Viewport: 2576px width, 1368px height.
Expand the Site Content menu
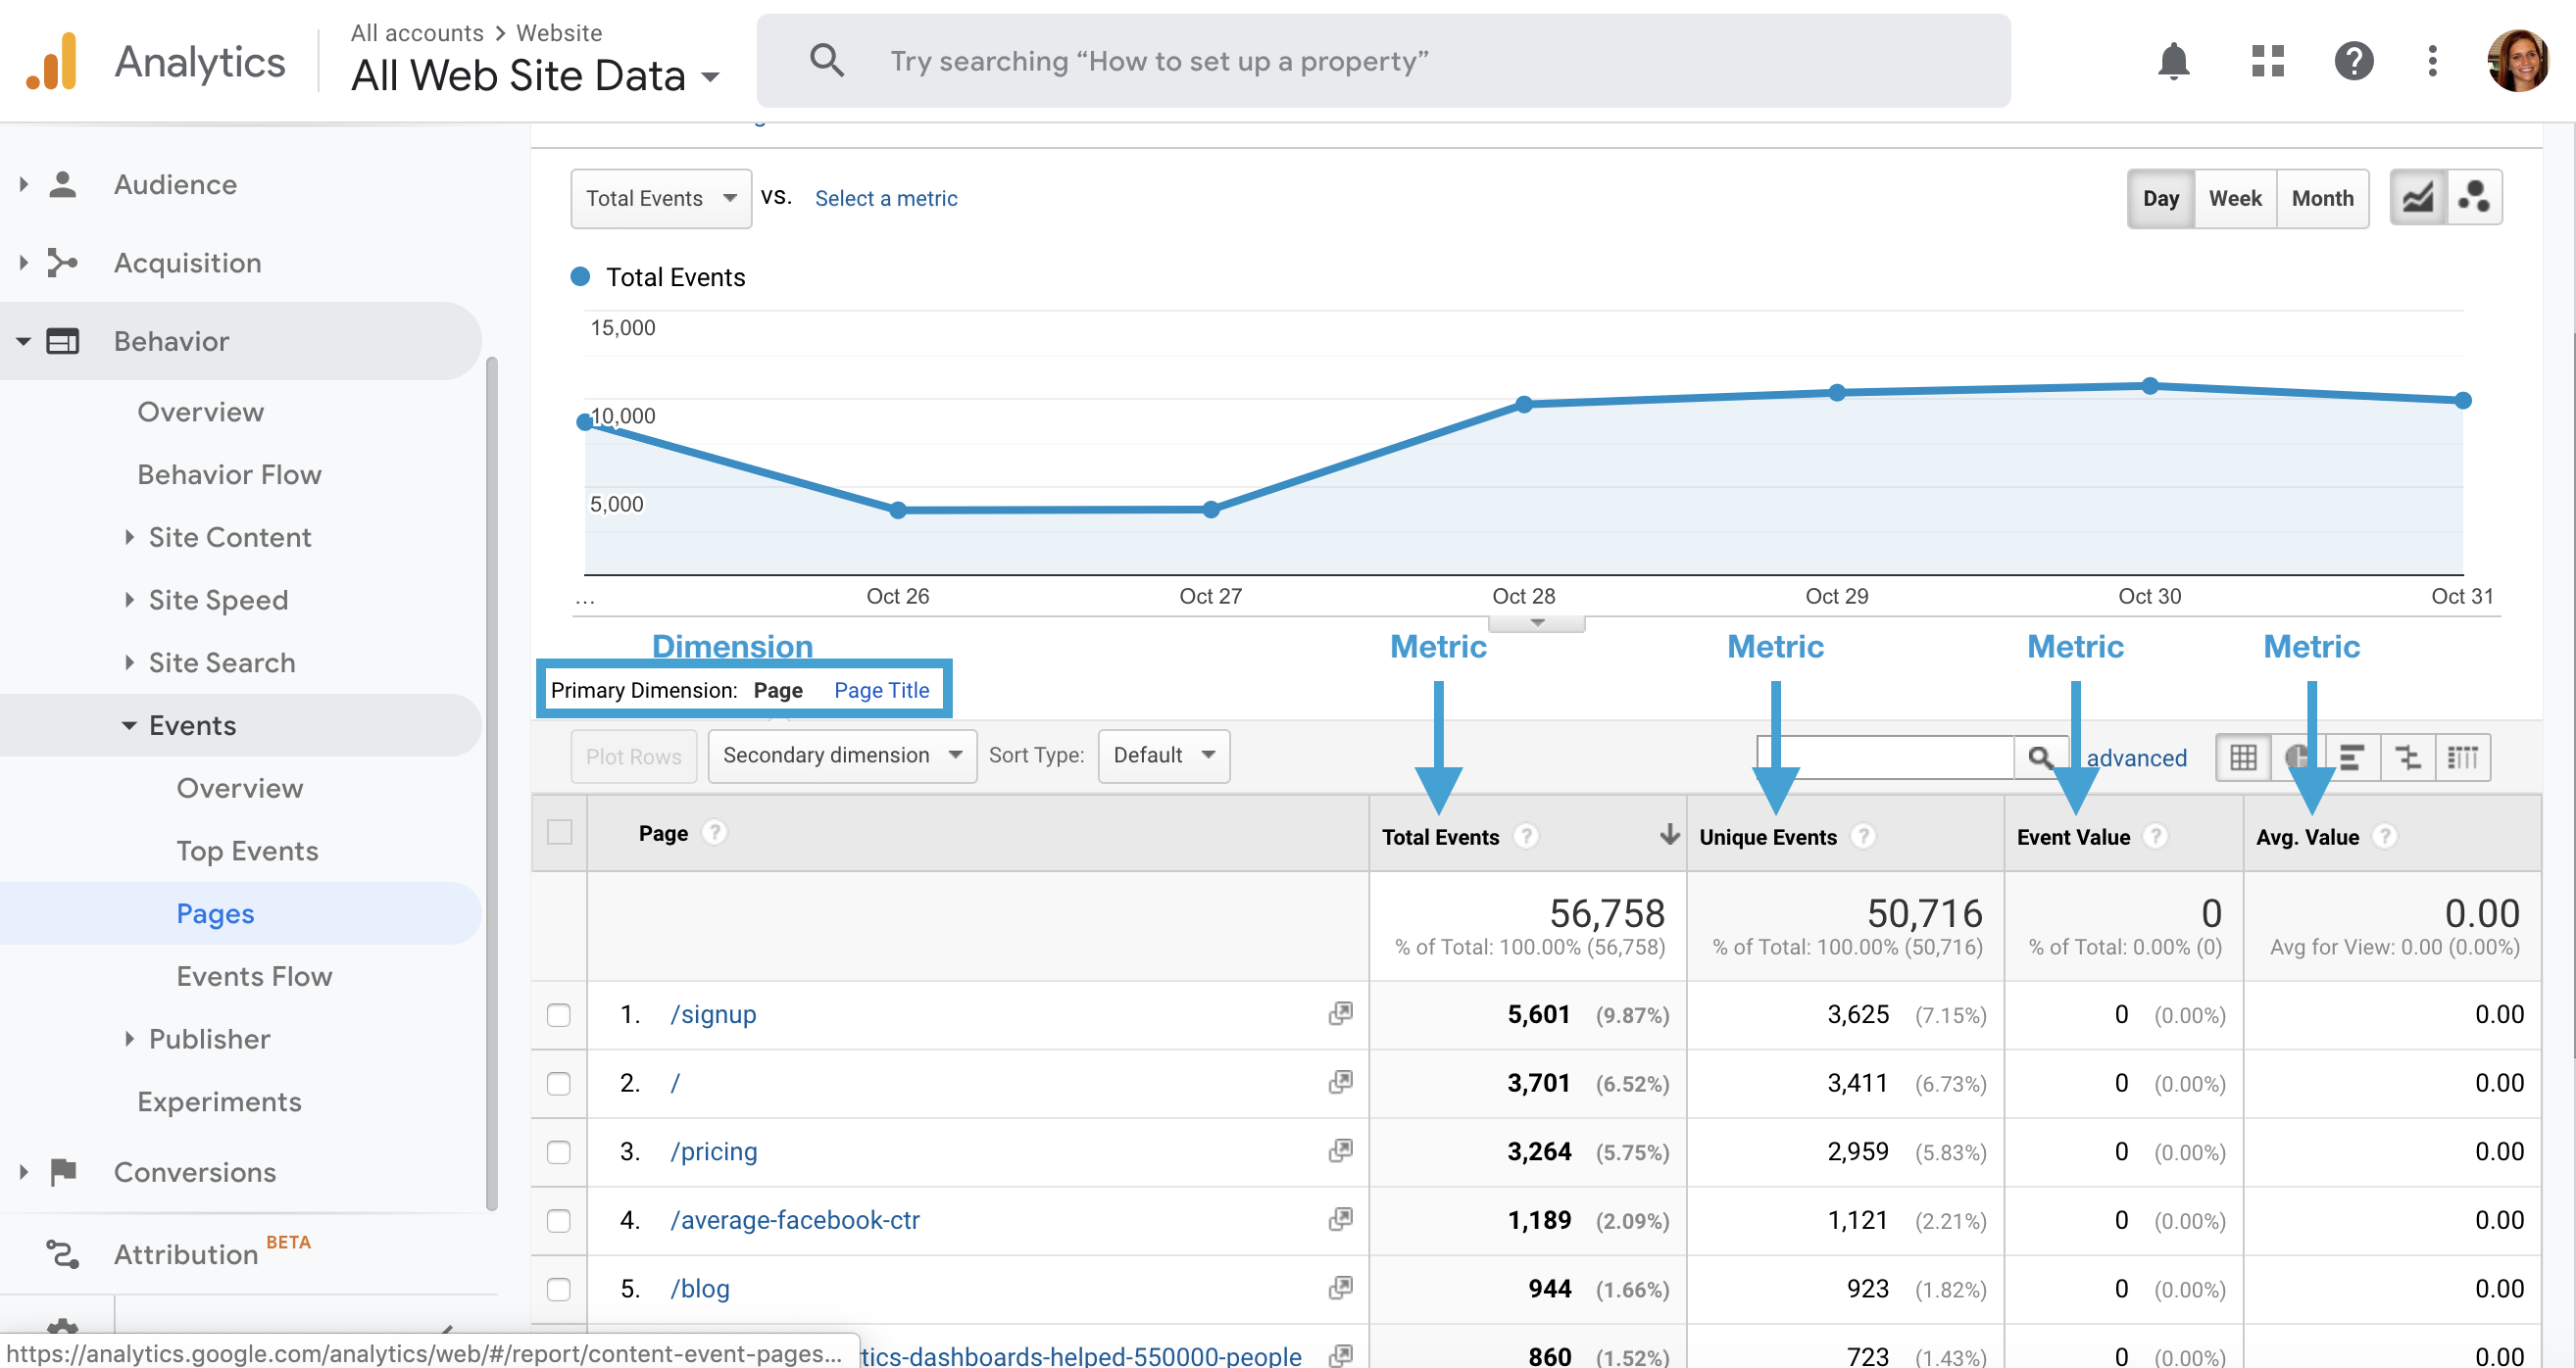point(229,537)
